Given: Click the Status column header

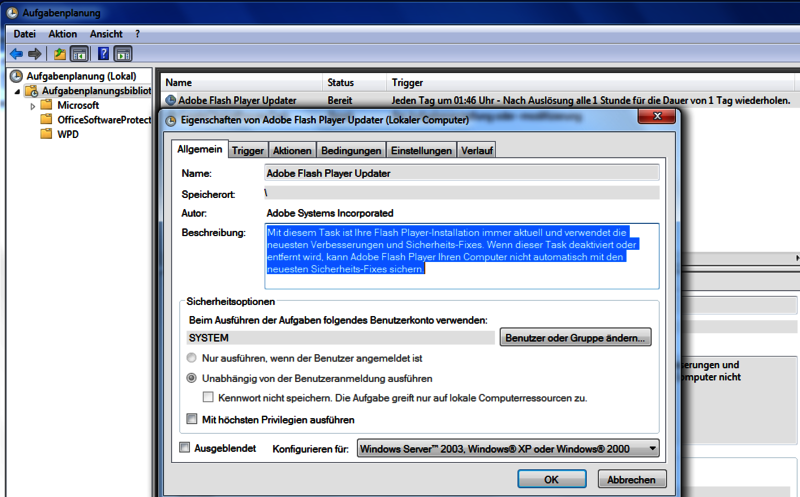Looking at the screenshot, I should coord(355,83).
